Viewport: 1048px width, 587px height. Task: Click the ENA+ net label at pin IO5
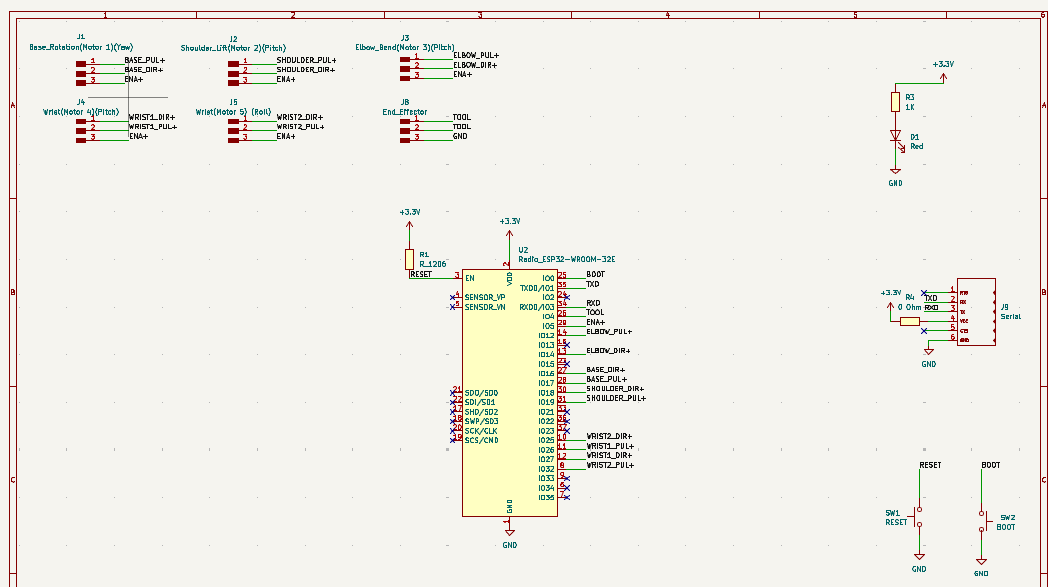coord(596,322)
